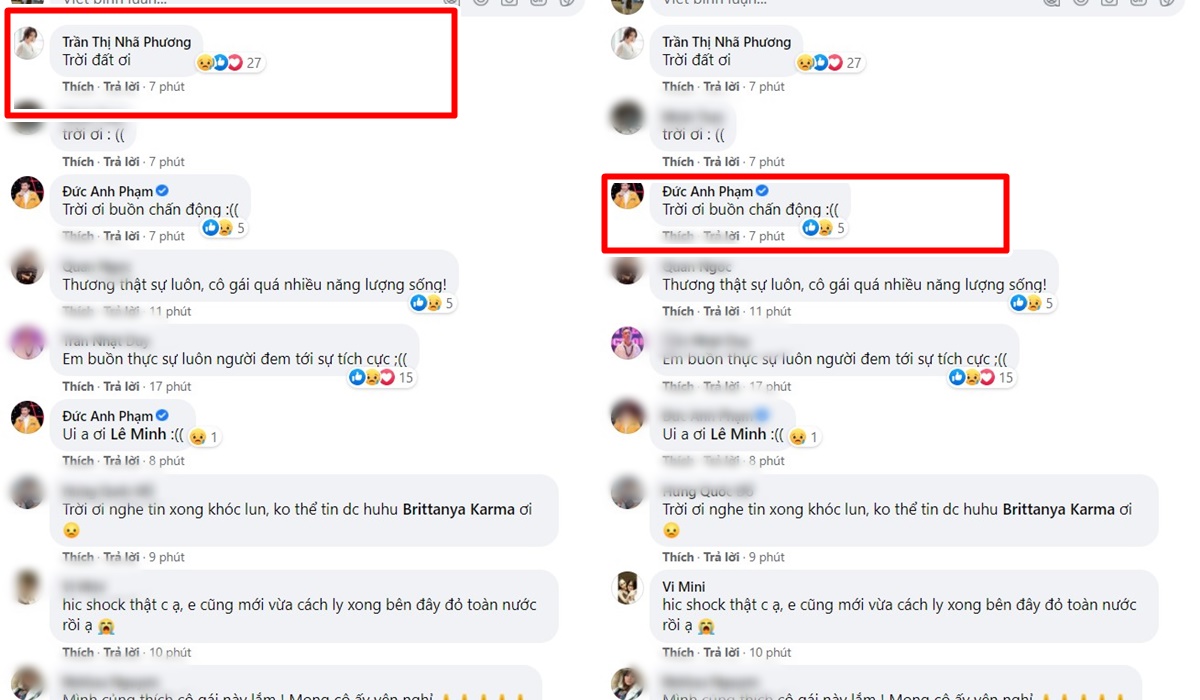Image resolution: width=1200 pixels, height=700 pixels.
Task: Click the crying emoji after "rồi ạ" in Vi Mini's comment
Action: tap(706, 625)
